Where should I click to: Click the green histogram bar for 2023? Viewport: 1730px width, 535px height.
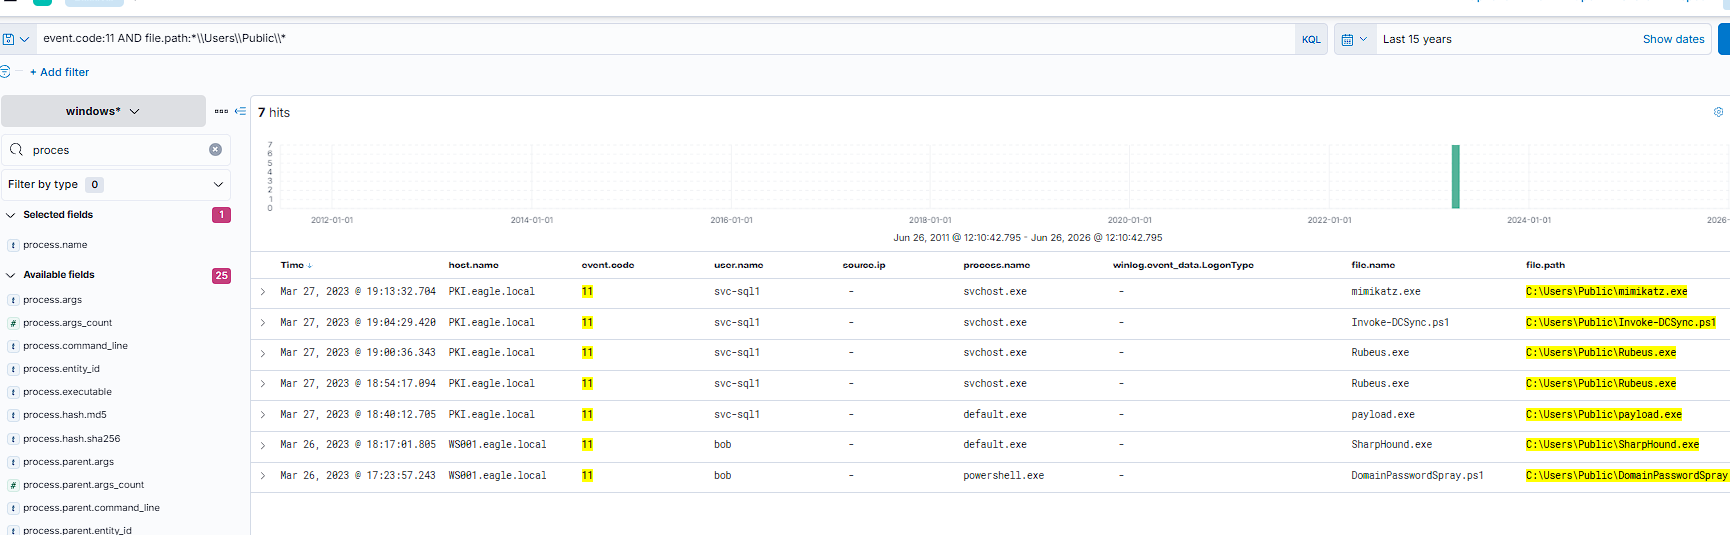point(1456,177)
